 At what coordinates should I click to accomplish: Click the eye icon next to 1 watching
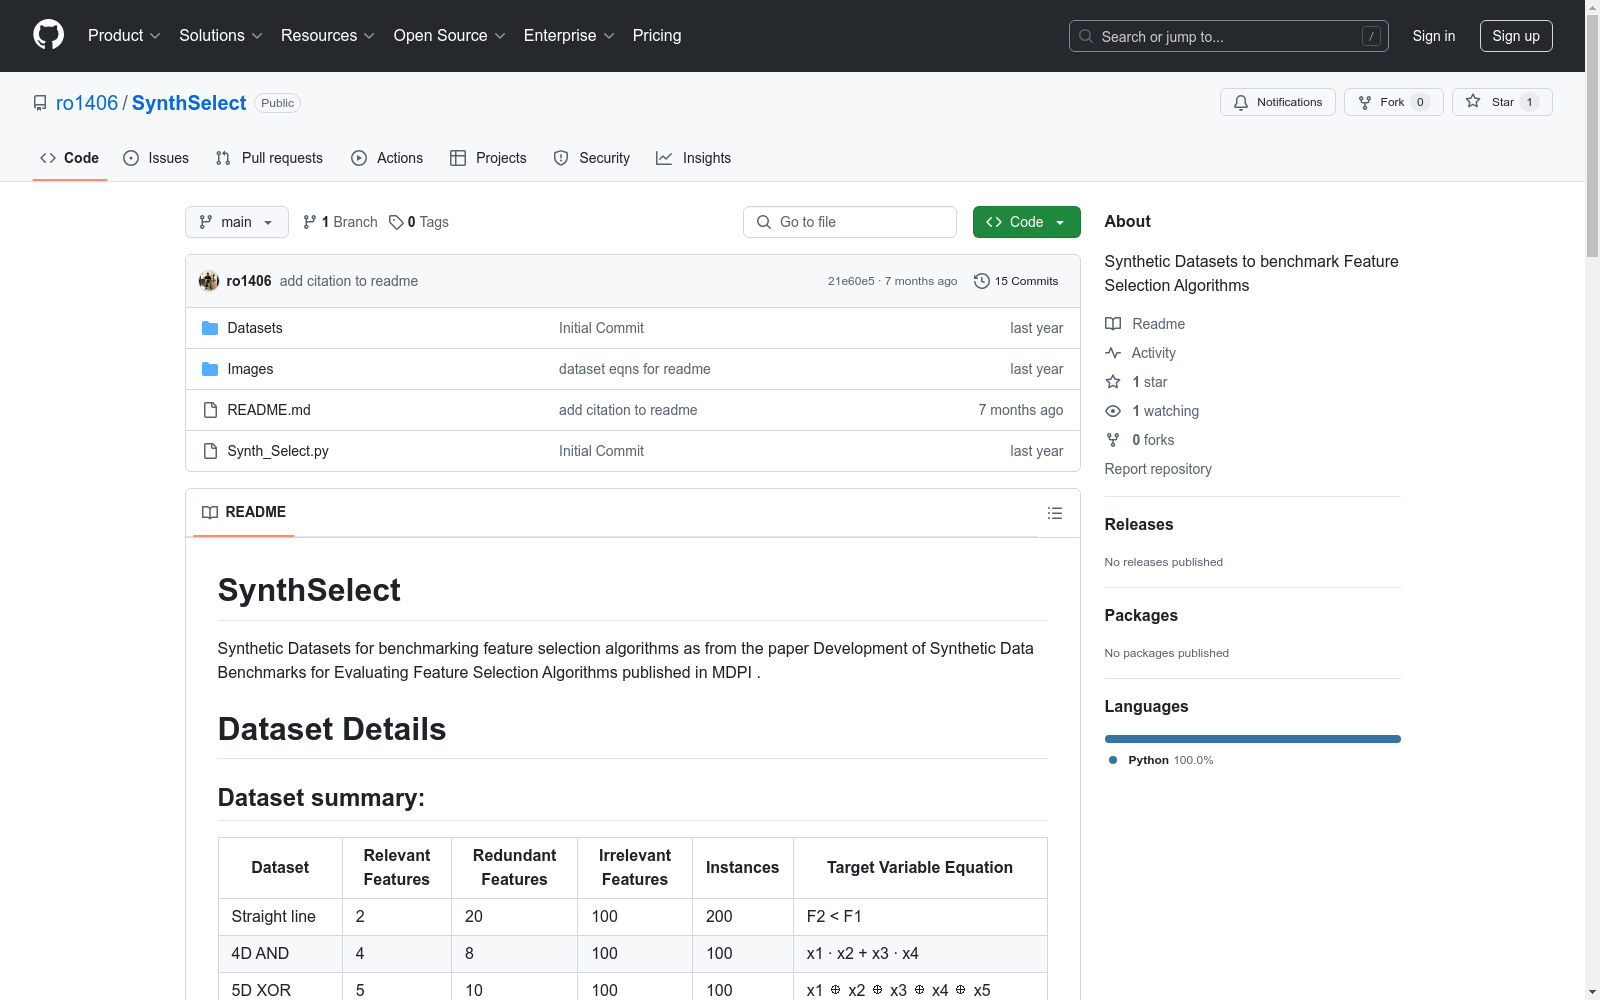(x=1113, y=411)
